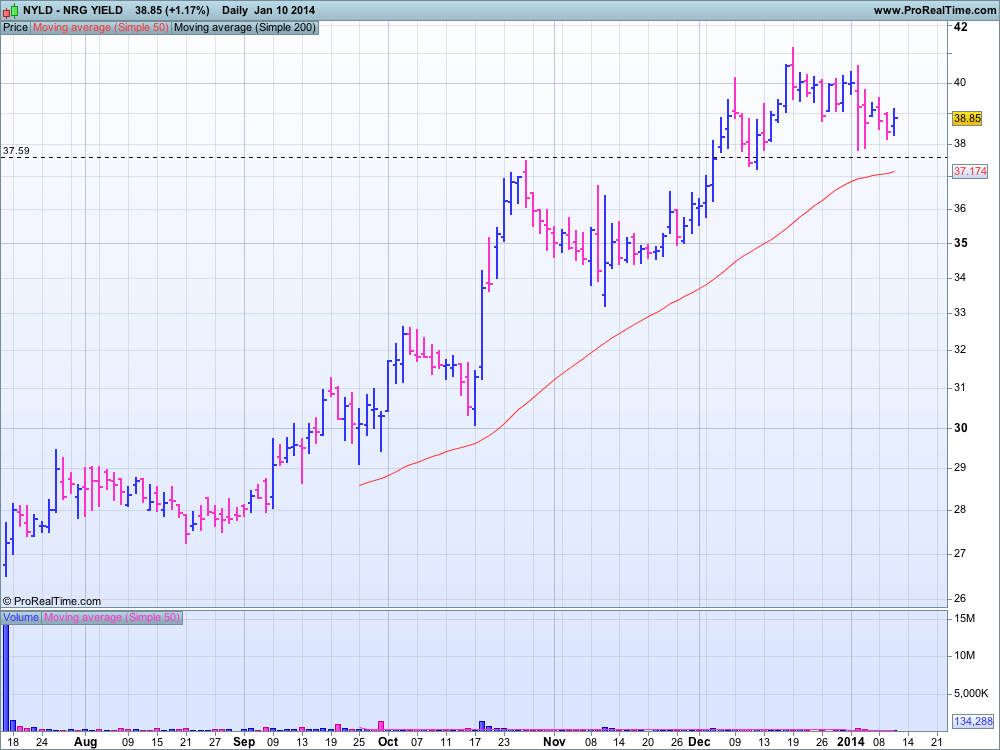Image resolution: width=1000 pixels, height=750 pixels.
Task: Click the 30 price axis label
Action: (x=960, y=428)
